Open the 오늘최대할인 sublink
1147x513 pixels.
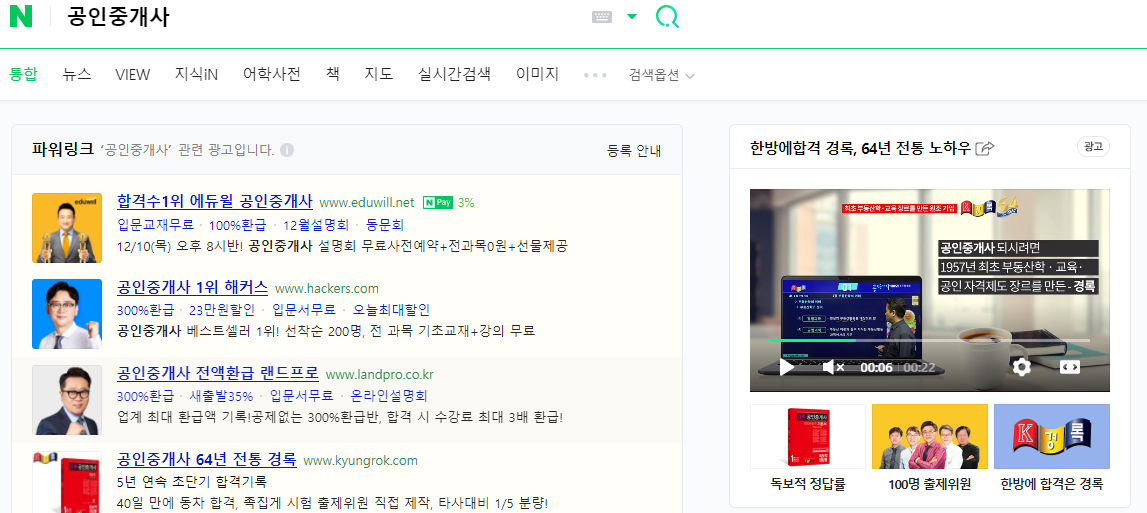point(391,310)
